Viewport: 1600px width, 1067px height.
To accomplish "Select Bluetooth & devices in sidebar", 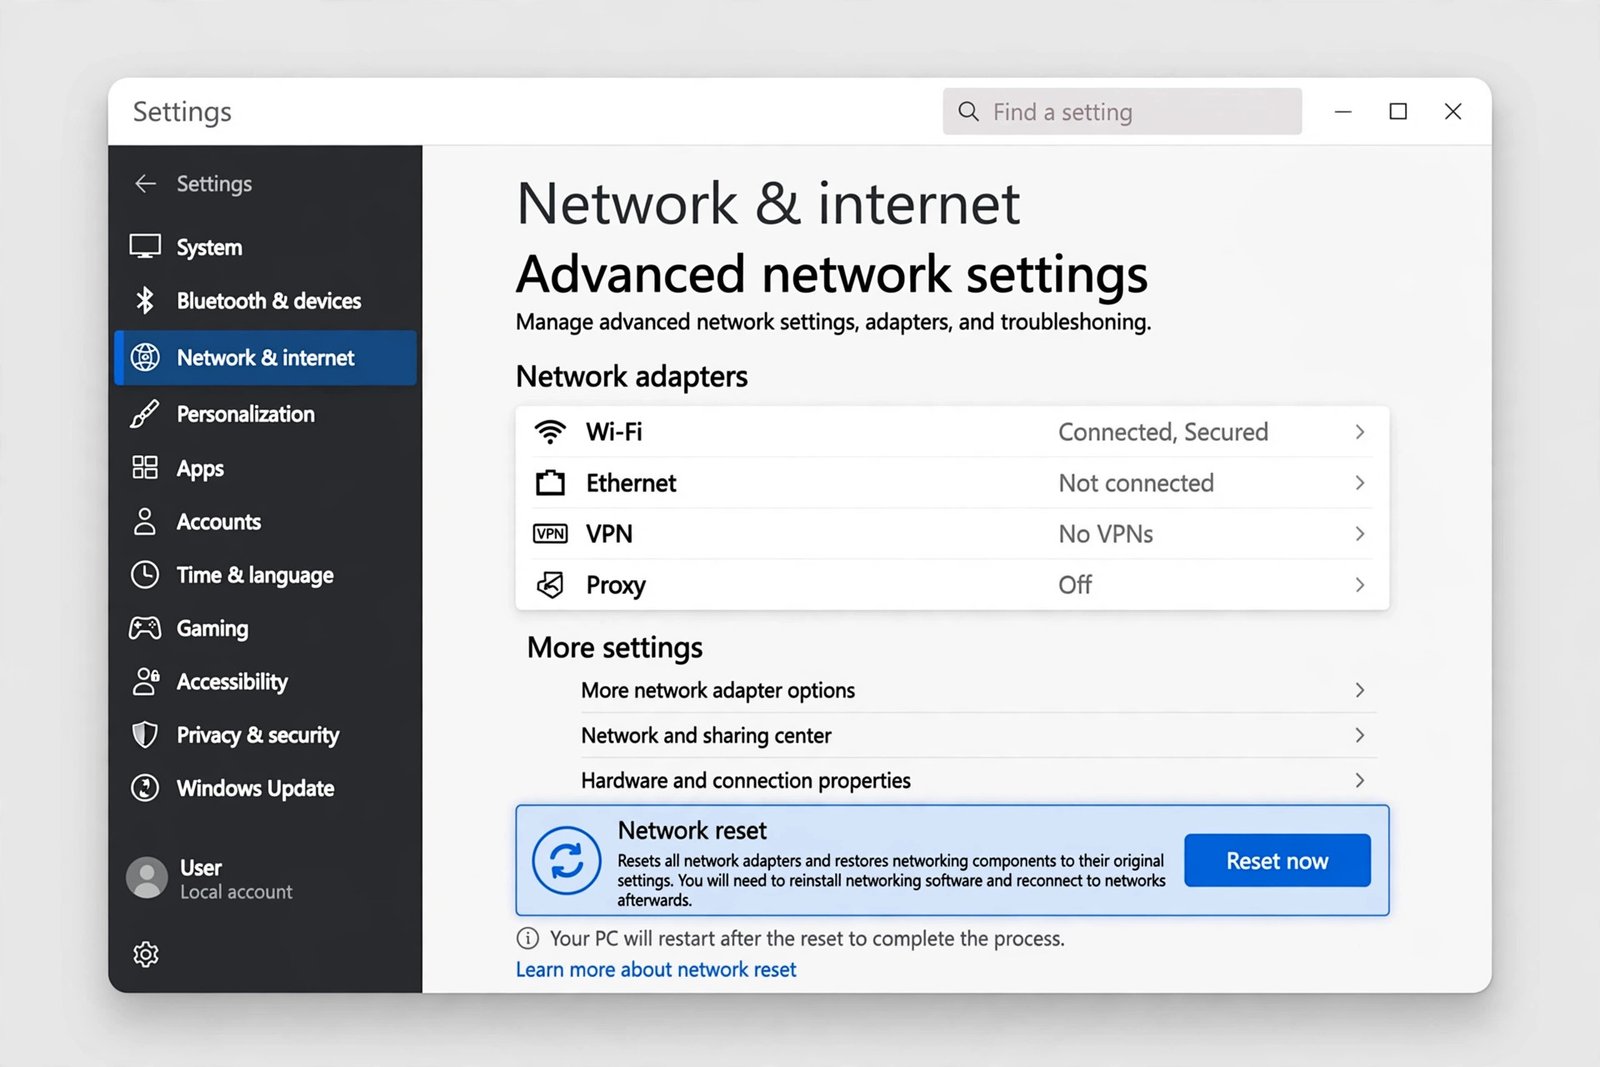I will pos(266,300).
